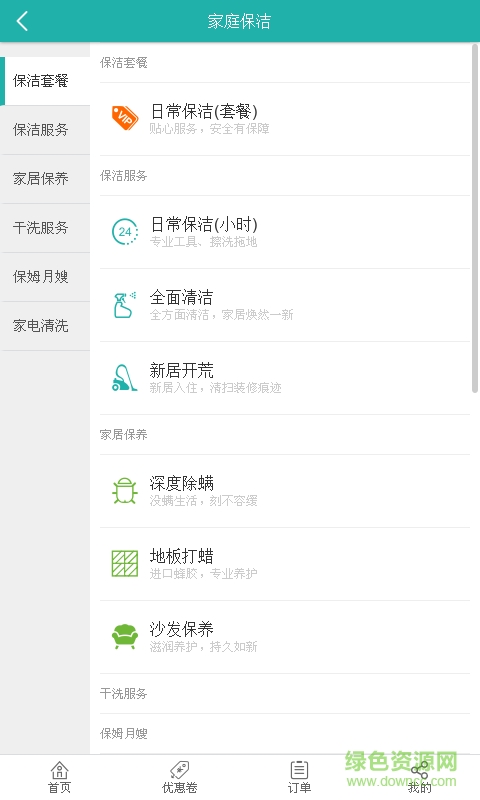The image size is (480, 800).
Task: Tap the spray bottle icon for 全面清洁
Action: pos(125,305)
